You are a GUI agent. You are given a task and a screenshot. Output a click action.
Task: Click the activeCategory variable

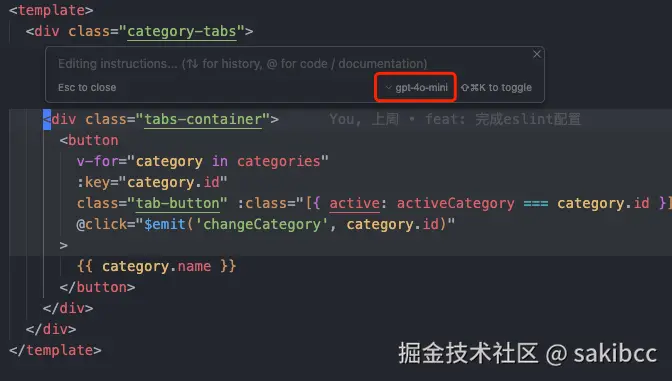(455, 203)
